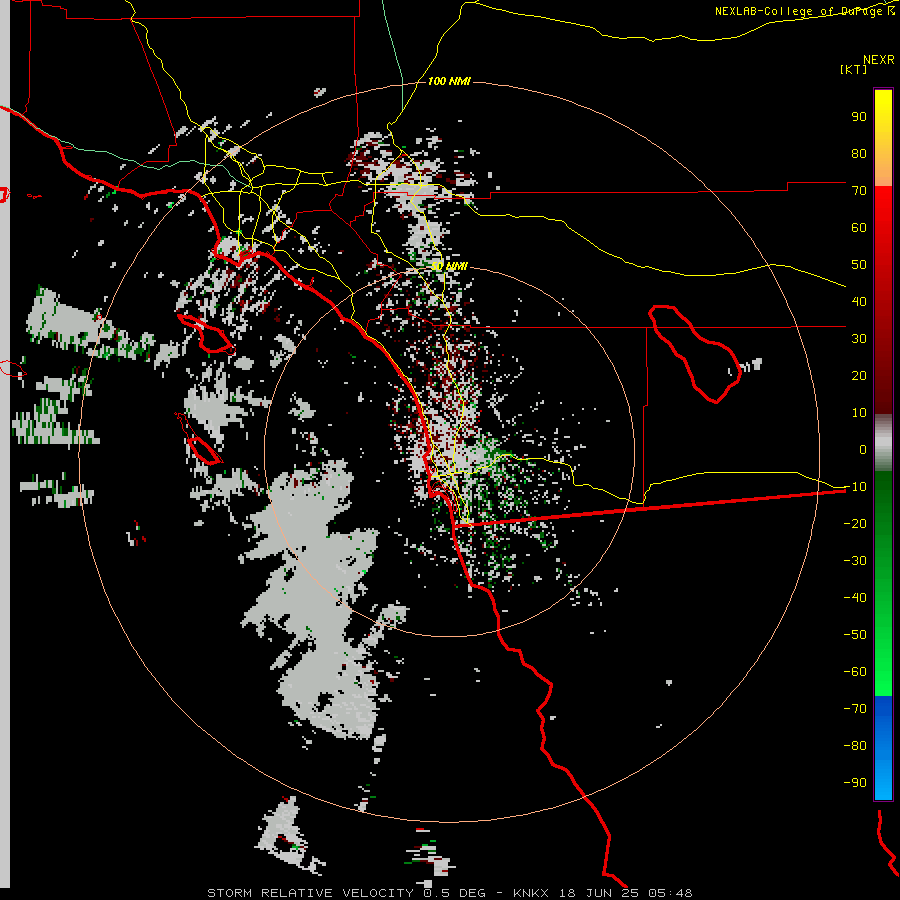
Task: Select the -90 scale value
Action: coord(855,783)
